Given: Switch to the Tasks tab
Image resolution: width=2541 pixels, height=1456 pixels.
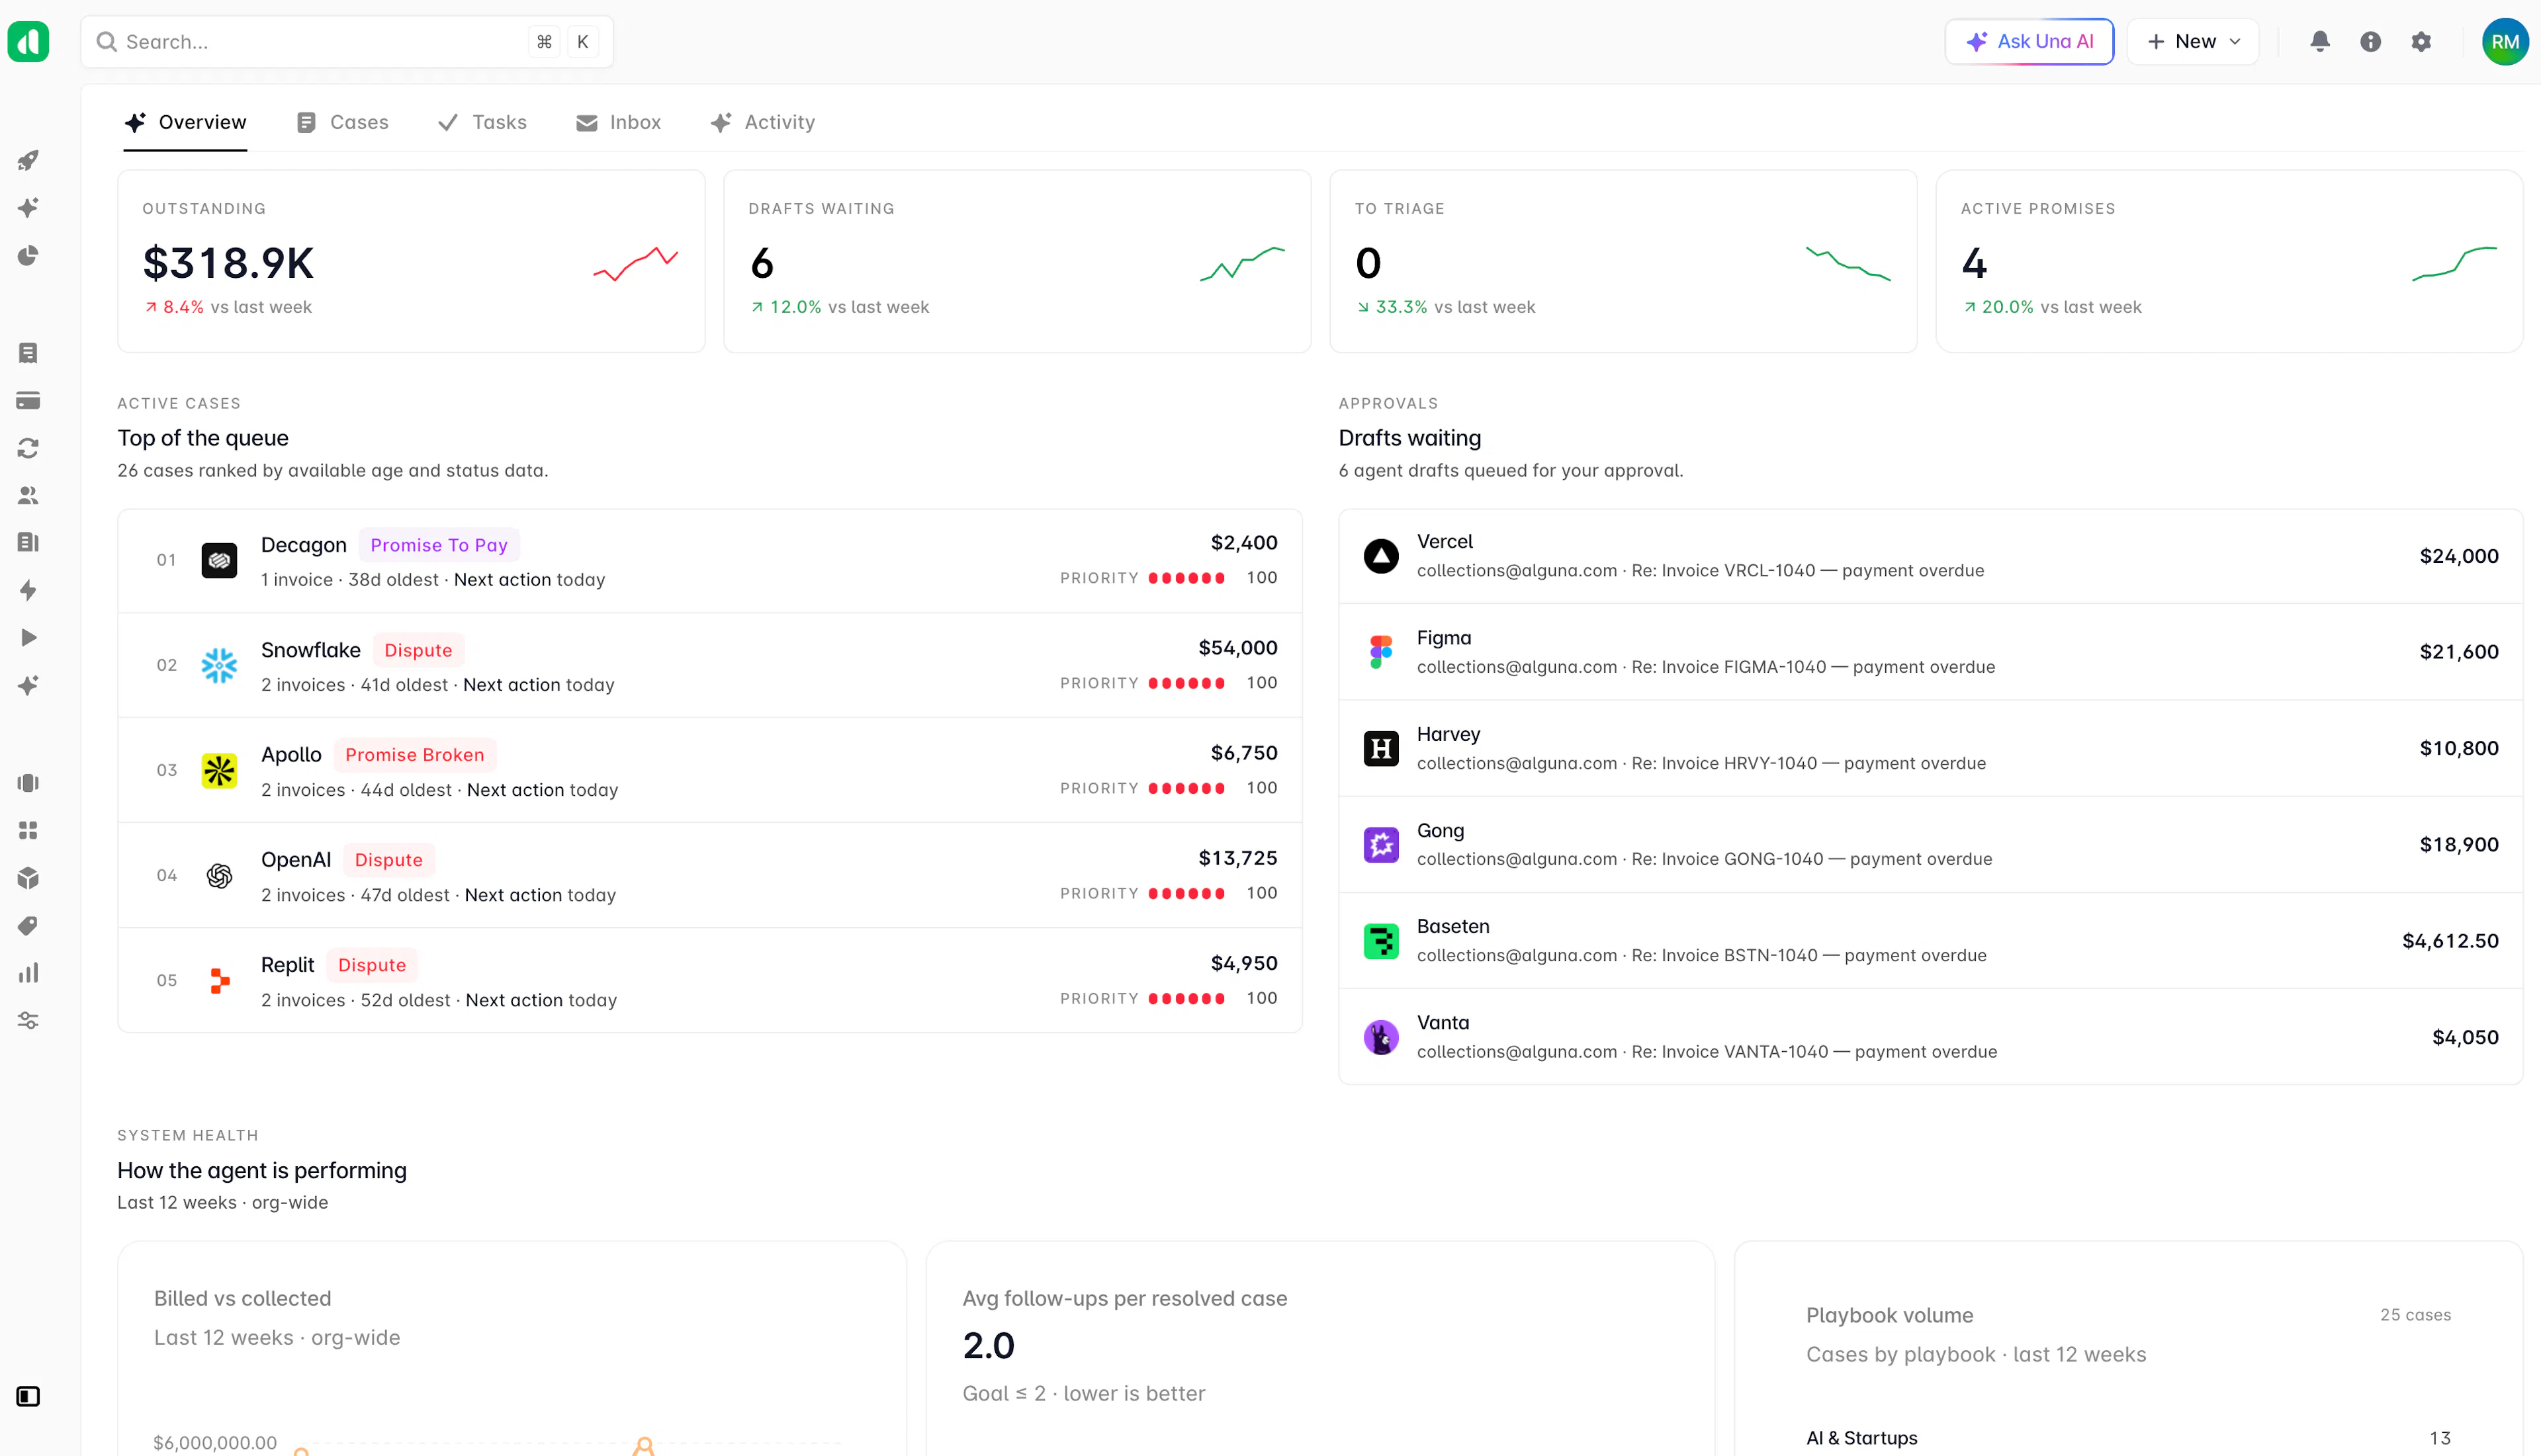Looking at the screenshot, I should [x=482, y=122].
